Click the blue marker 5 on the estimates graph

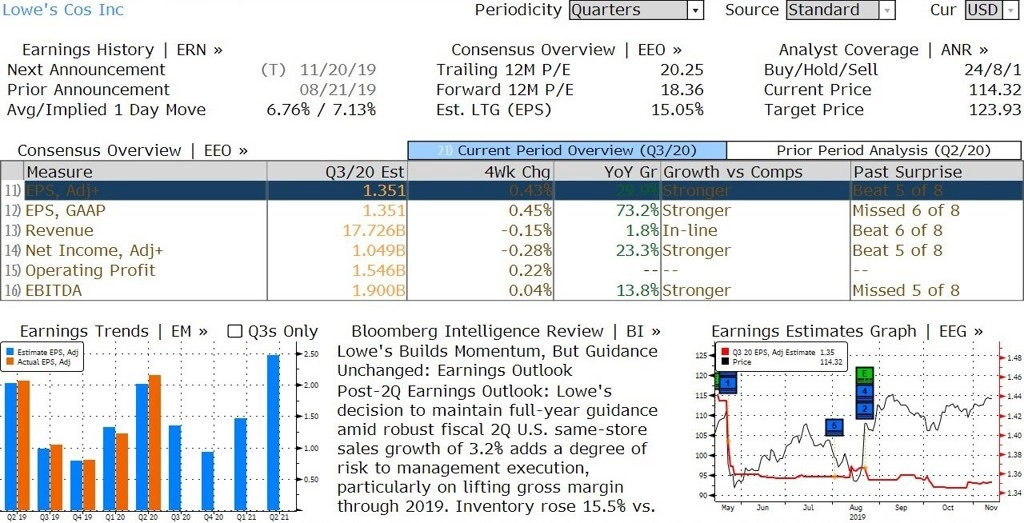[834, 427]
